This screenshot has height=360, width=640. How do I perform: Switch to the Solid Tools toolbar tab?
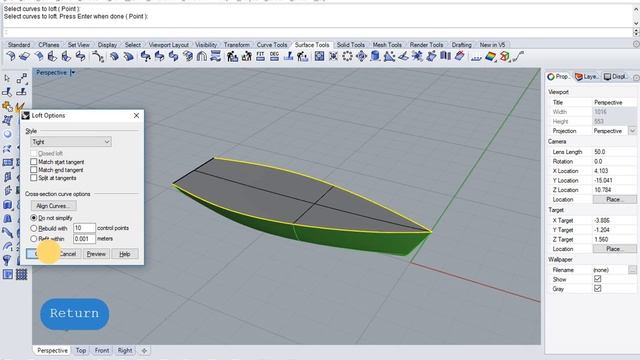351,44
